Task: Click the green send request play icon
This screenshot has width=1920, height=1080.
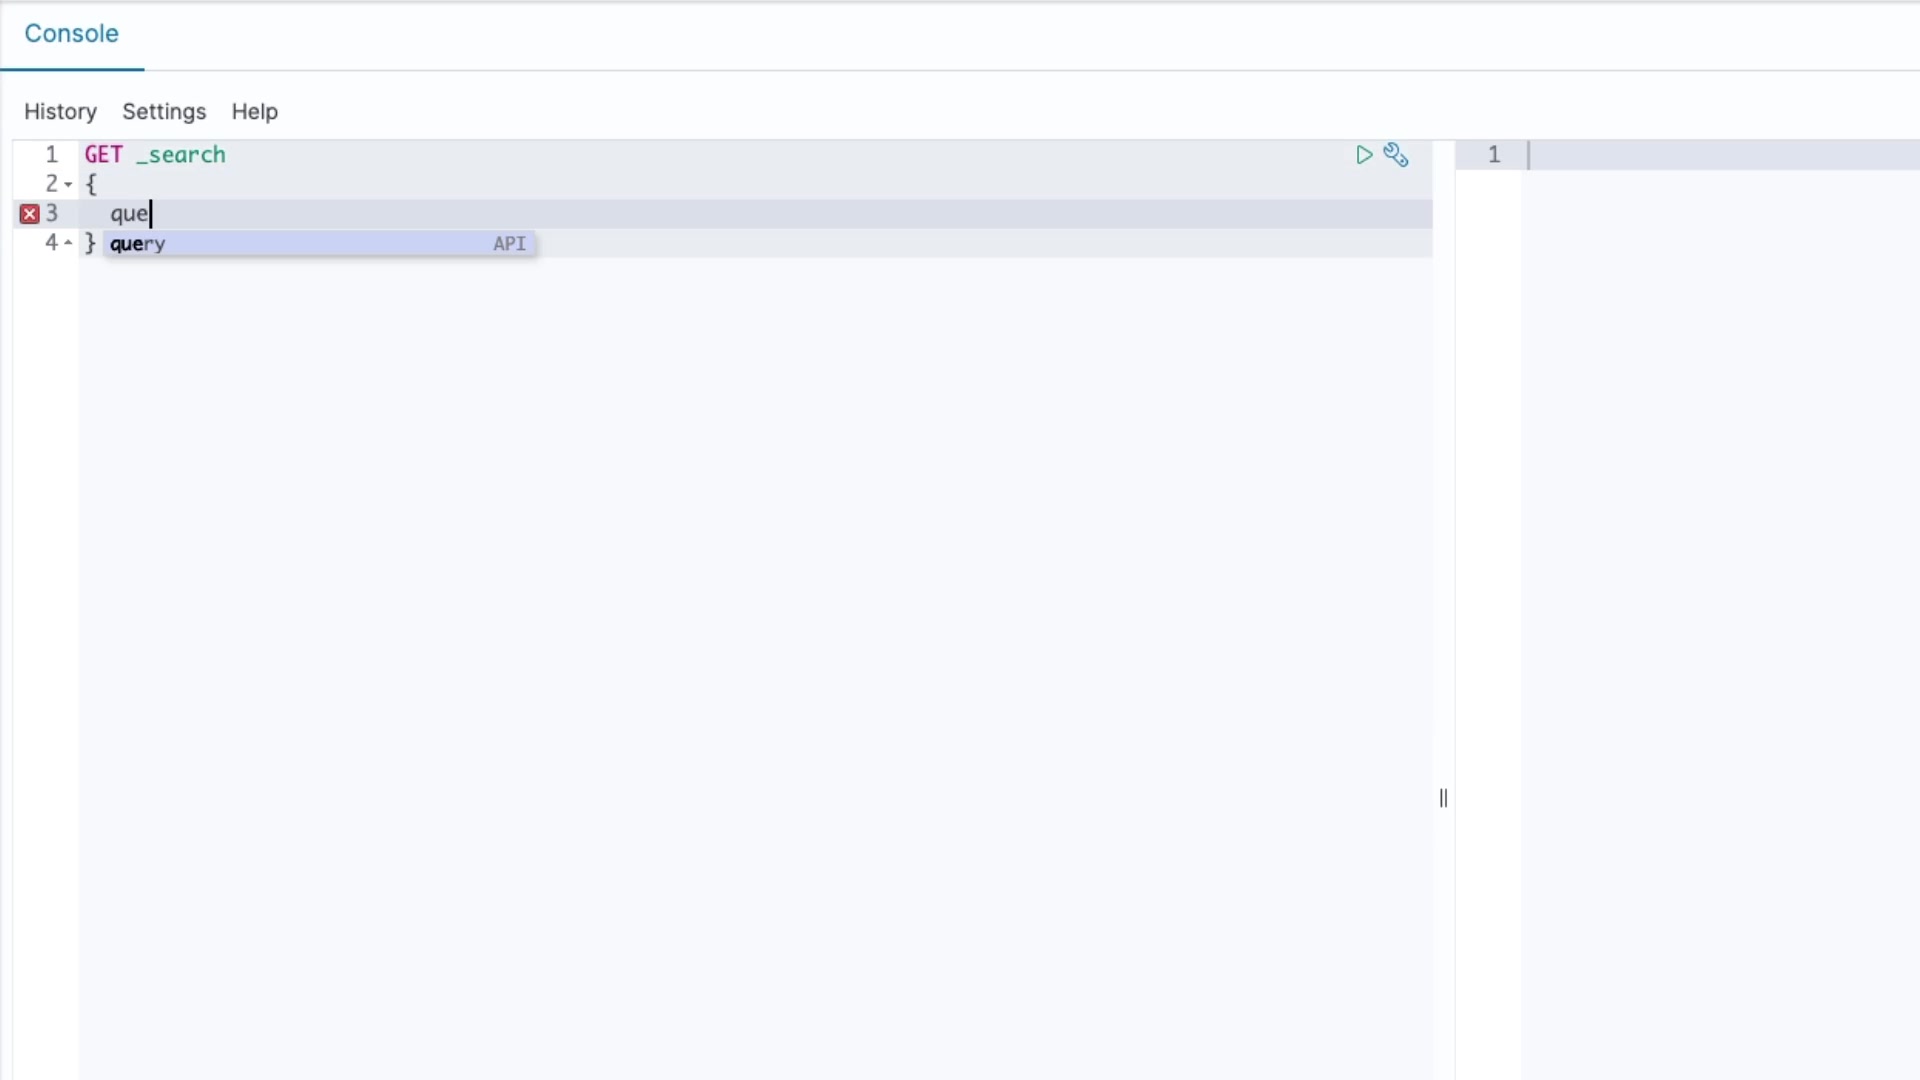Action: 1363,155
